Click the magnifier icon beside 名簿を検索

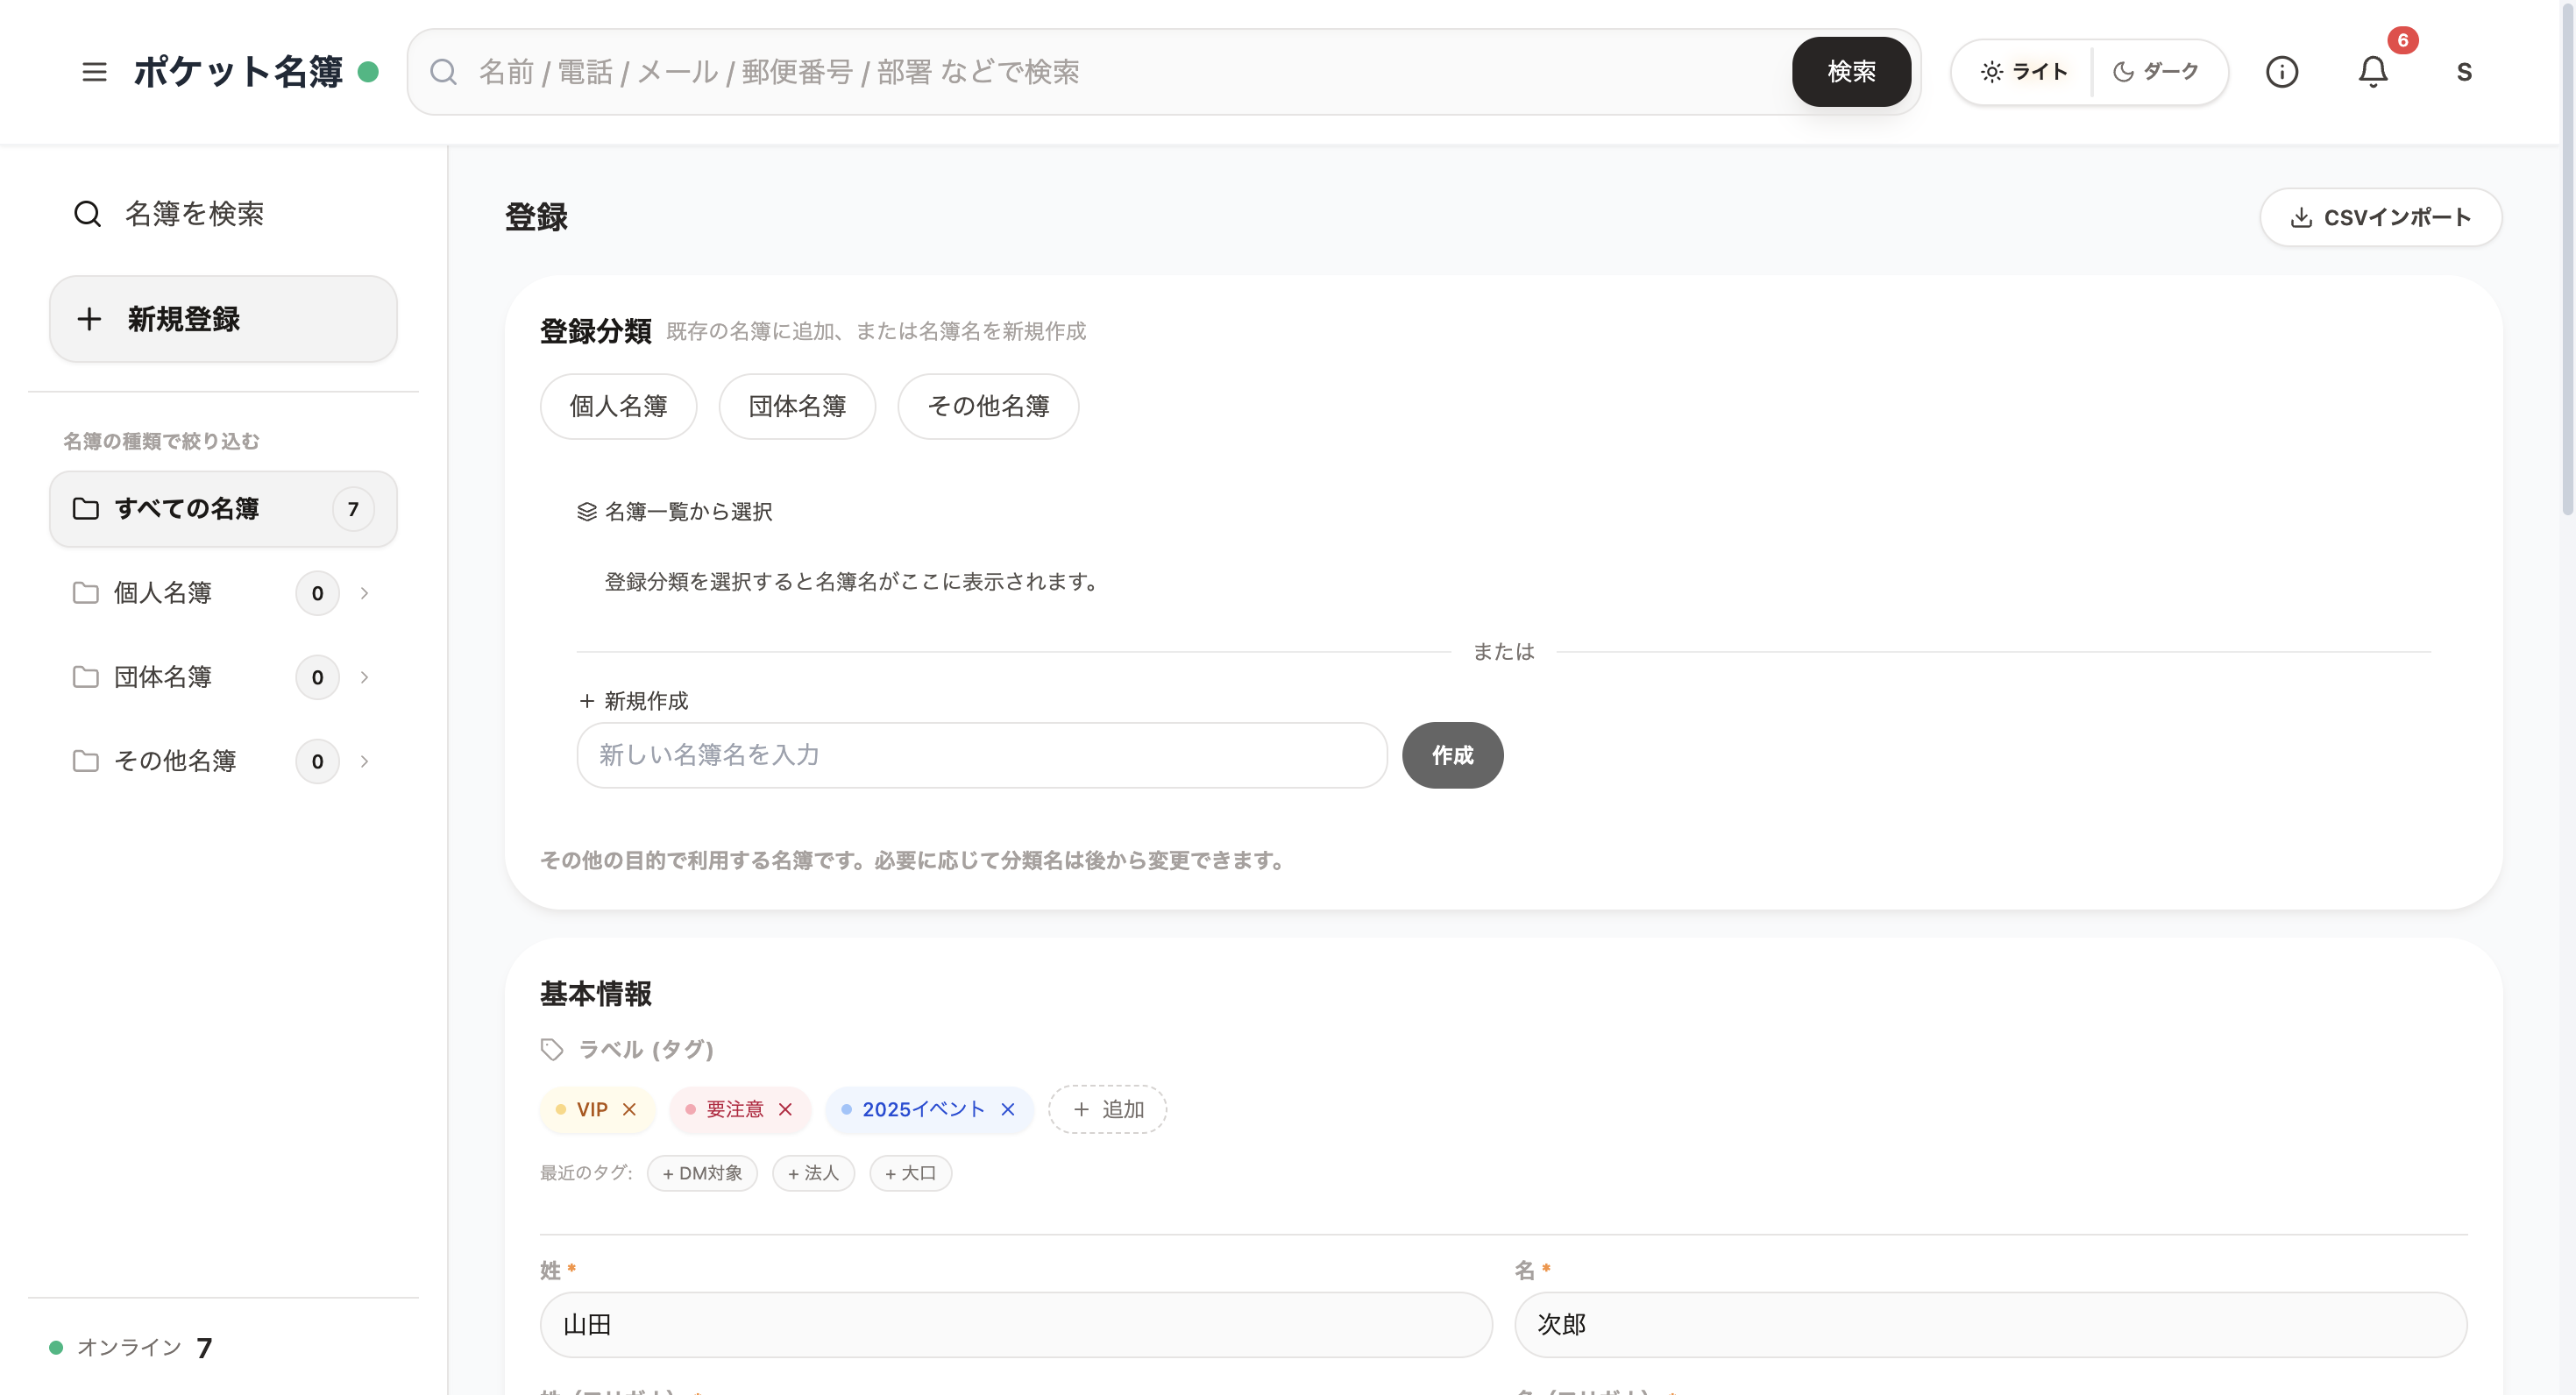coord(87,213)
